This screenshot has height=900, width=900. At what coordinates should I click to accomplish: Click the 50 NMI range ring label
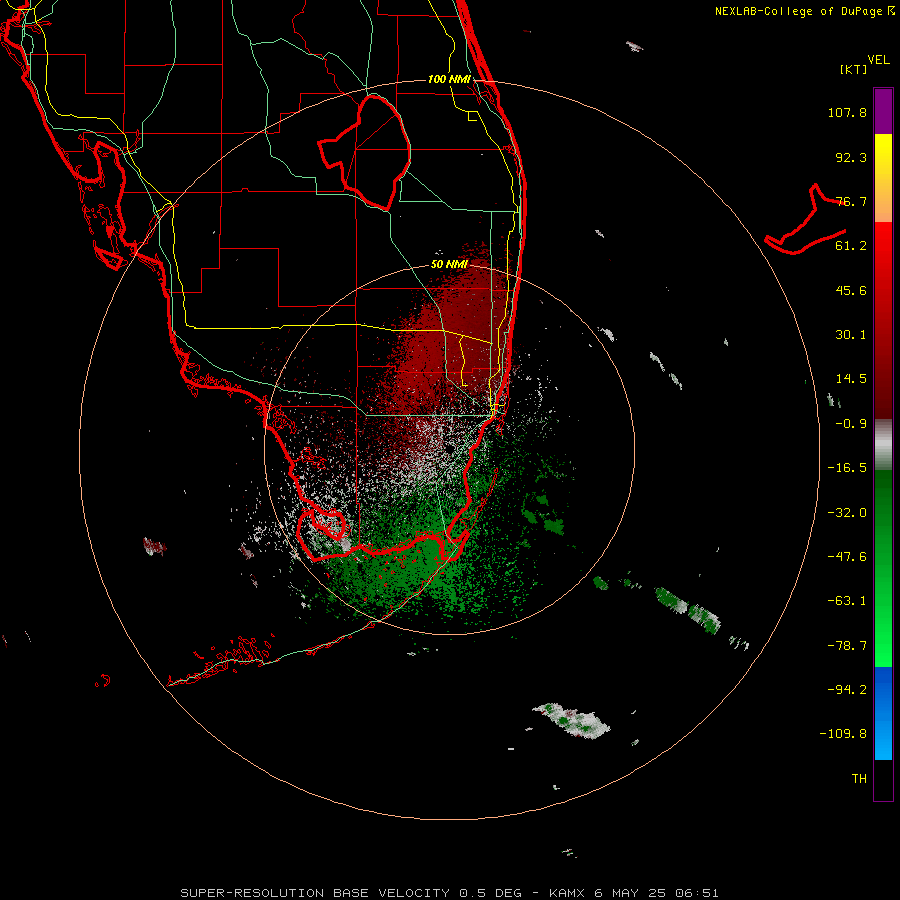(x=449, y=265)
